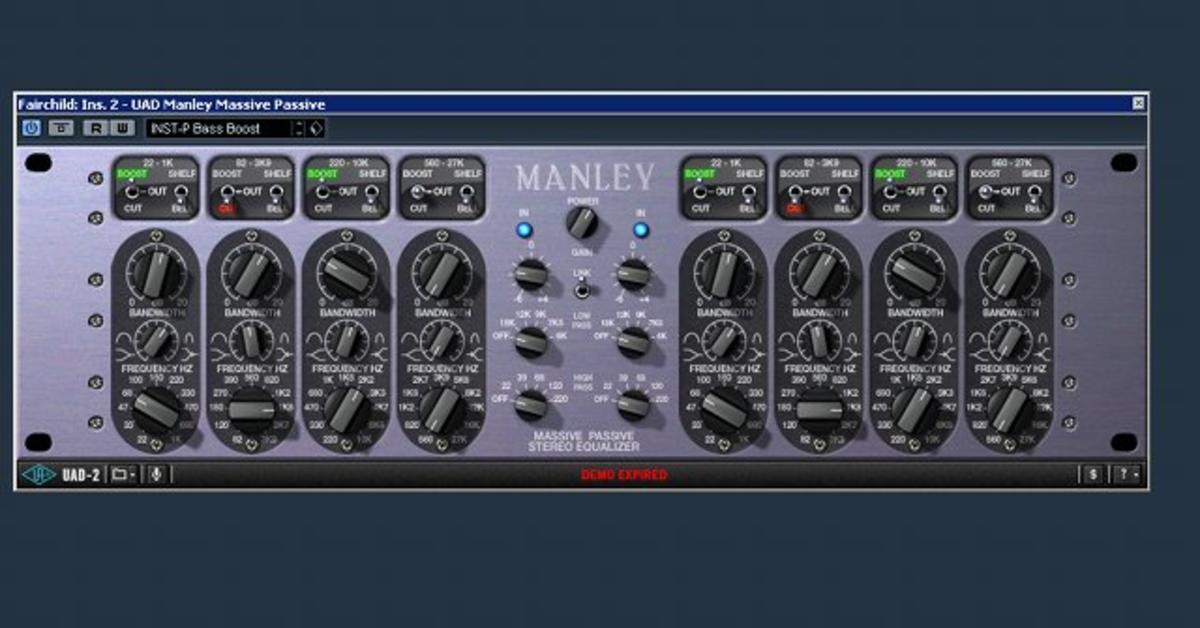
Task: Click left channel 560-27K Bandwidth knob
Action: coord(441,341)
